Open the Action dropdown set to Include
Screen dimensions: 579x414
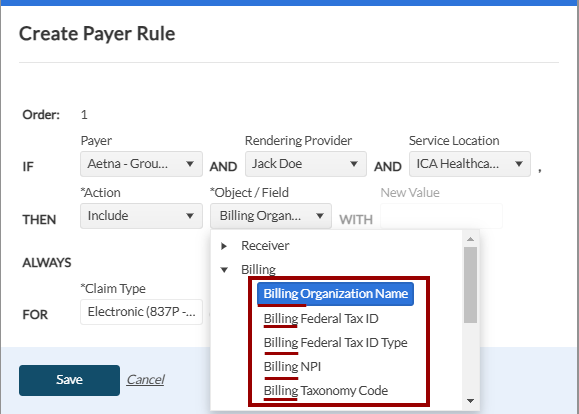(141, 216)
